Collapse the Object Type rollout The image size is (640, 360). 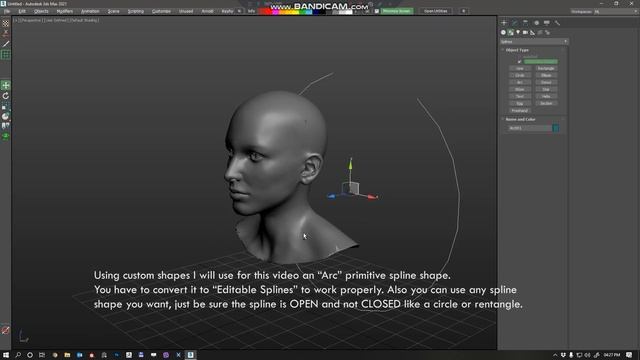click(x=517, y=50)
